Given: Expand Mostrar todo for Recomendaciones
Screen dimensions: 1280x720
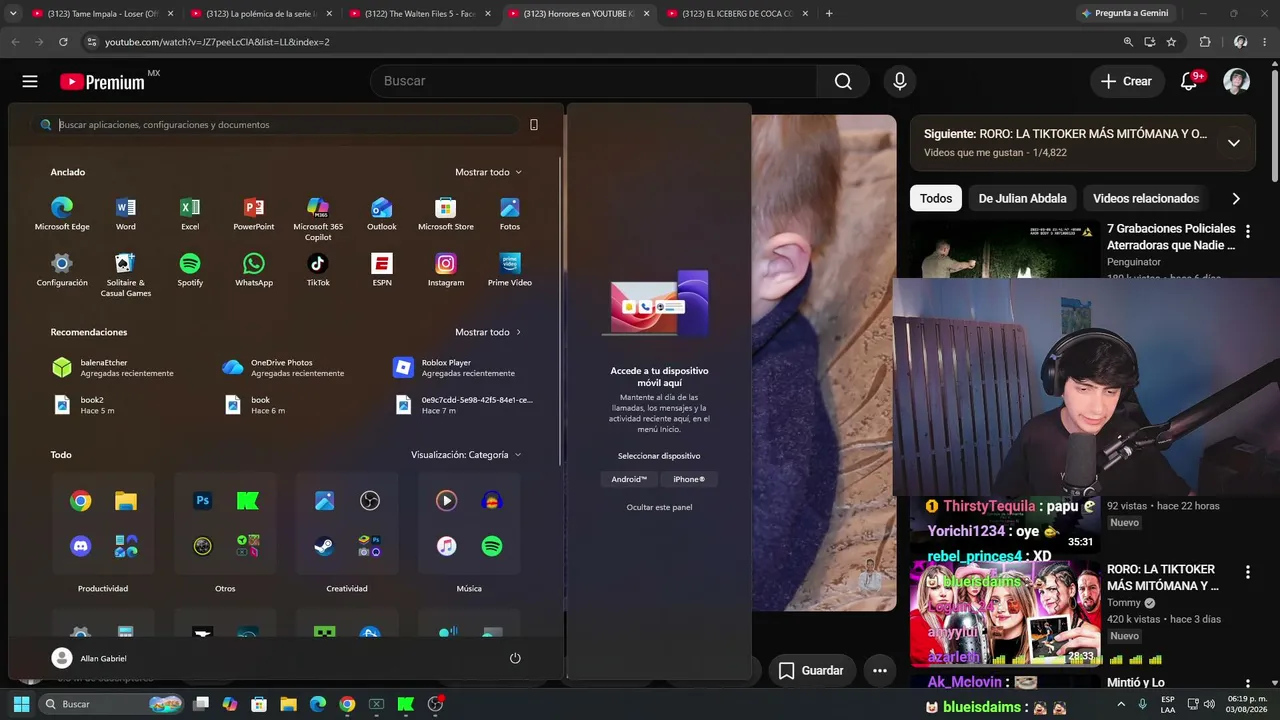Looking at the screenshot, I should pyautogui.click(x=488, y=332).
